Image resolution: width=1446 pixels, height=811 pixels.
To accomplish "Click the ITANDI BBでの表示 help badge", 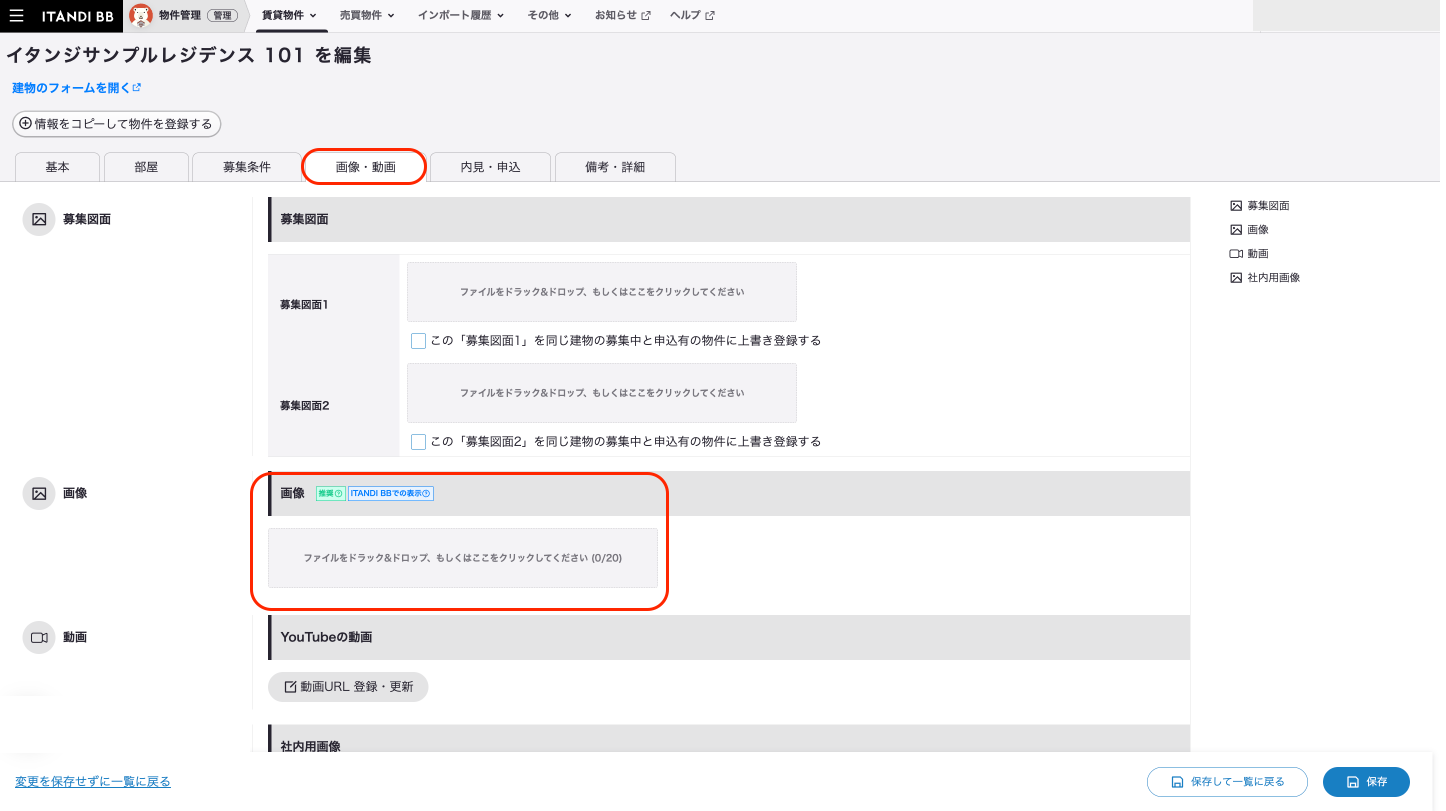I will (x=390, y=494).
